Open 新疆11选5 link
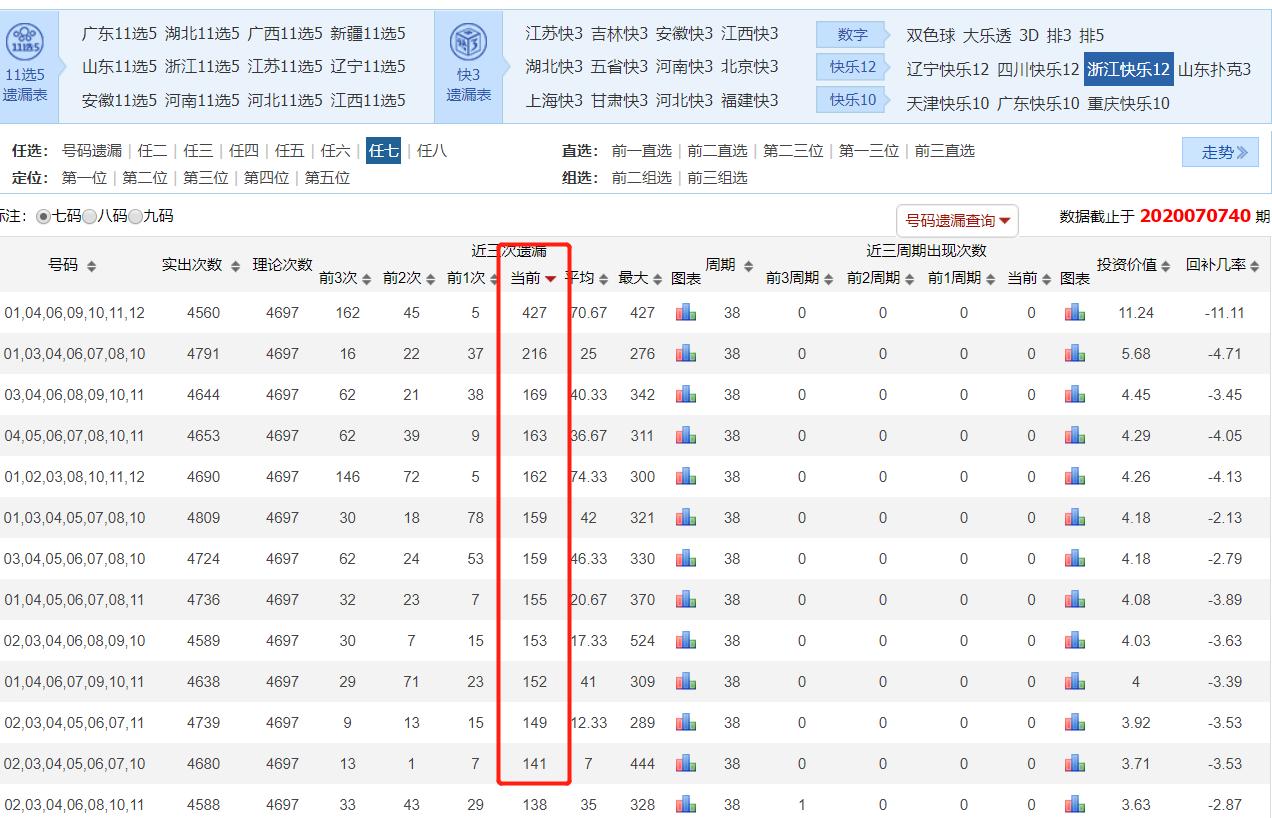Viewport: 1272px width, 818px height. pos(368,34)
